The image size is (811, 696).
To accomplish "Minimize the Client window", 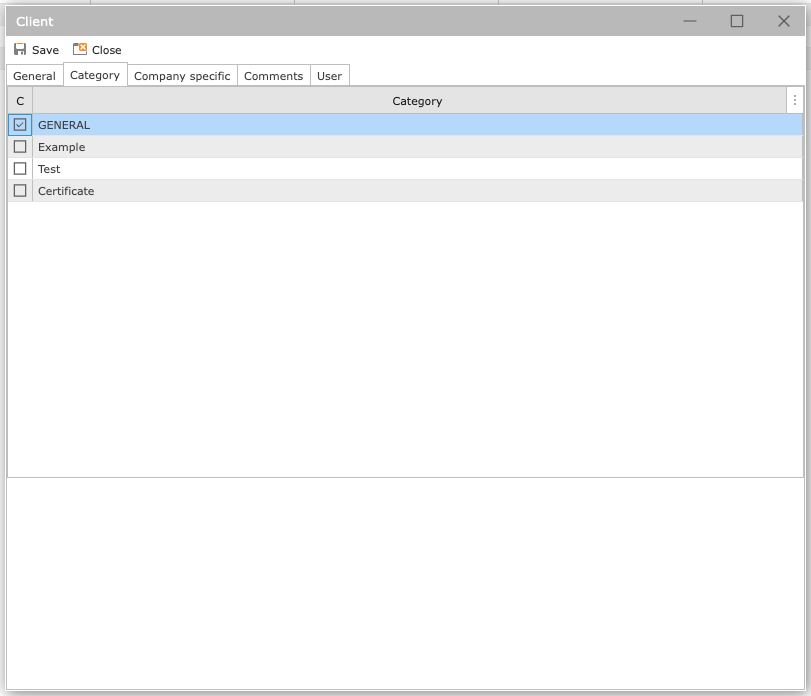I will [x=690, y=21].
